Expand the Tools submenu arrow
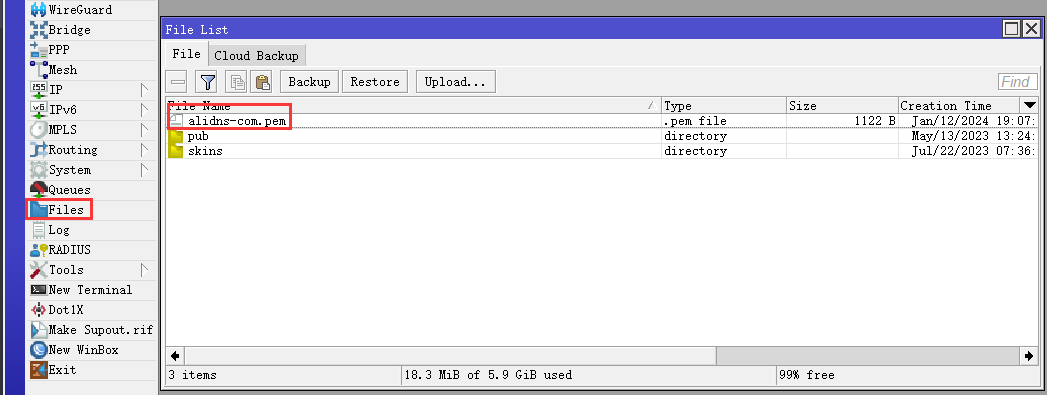This screenshot has height=395, width=1047. pos(144,270)
